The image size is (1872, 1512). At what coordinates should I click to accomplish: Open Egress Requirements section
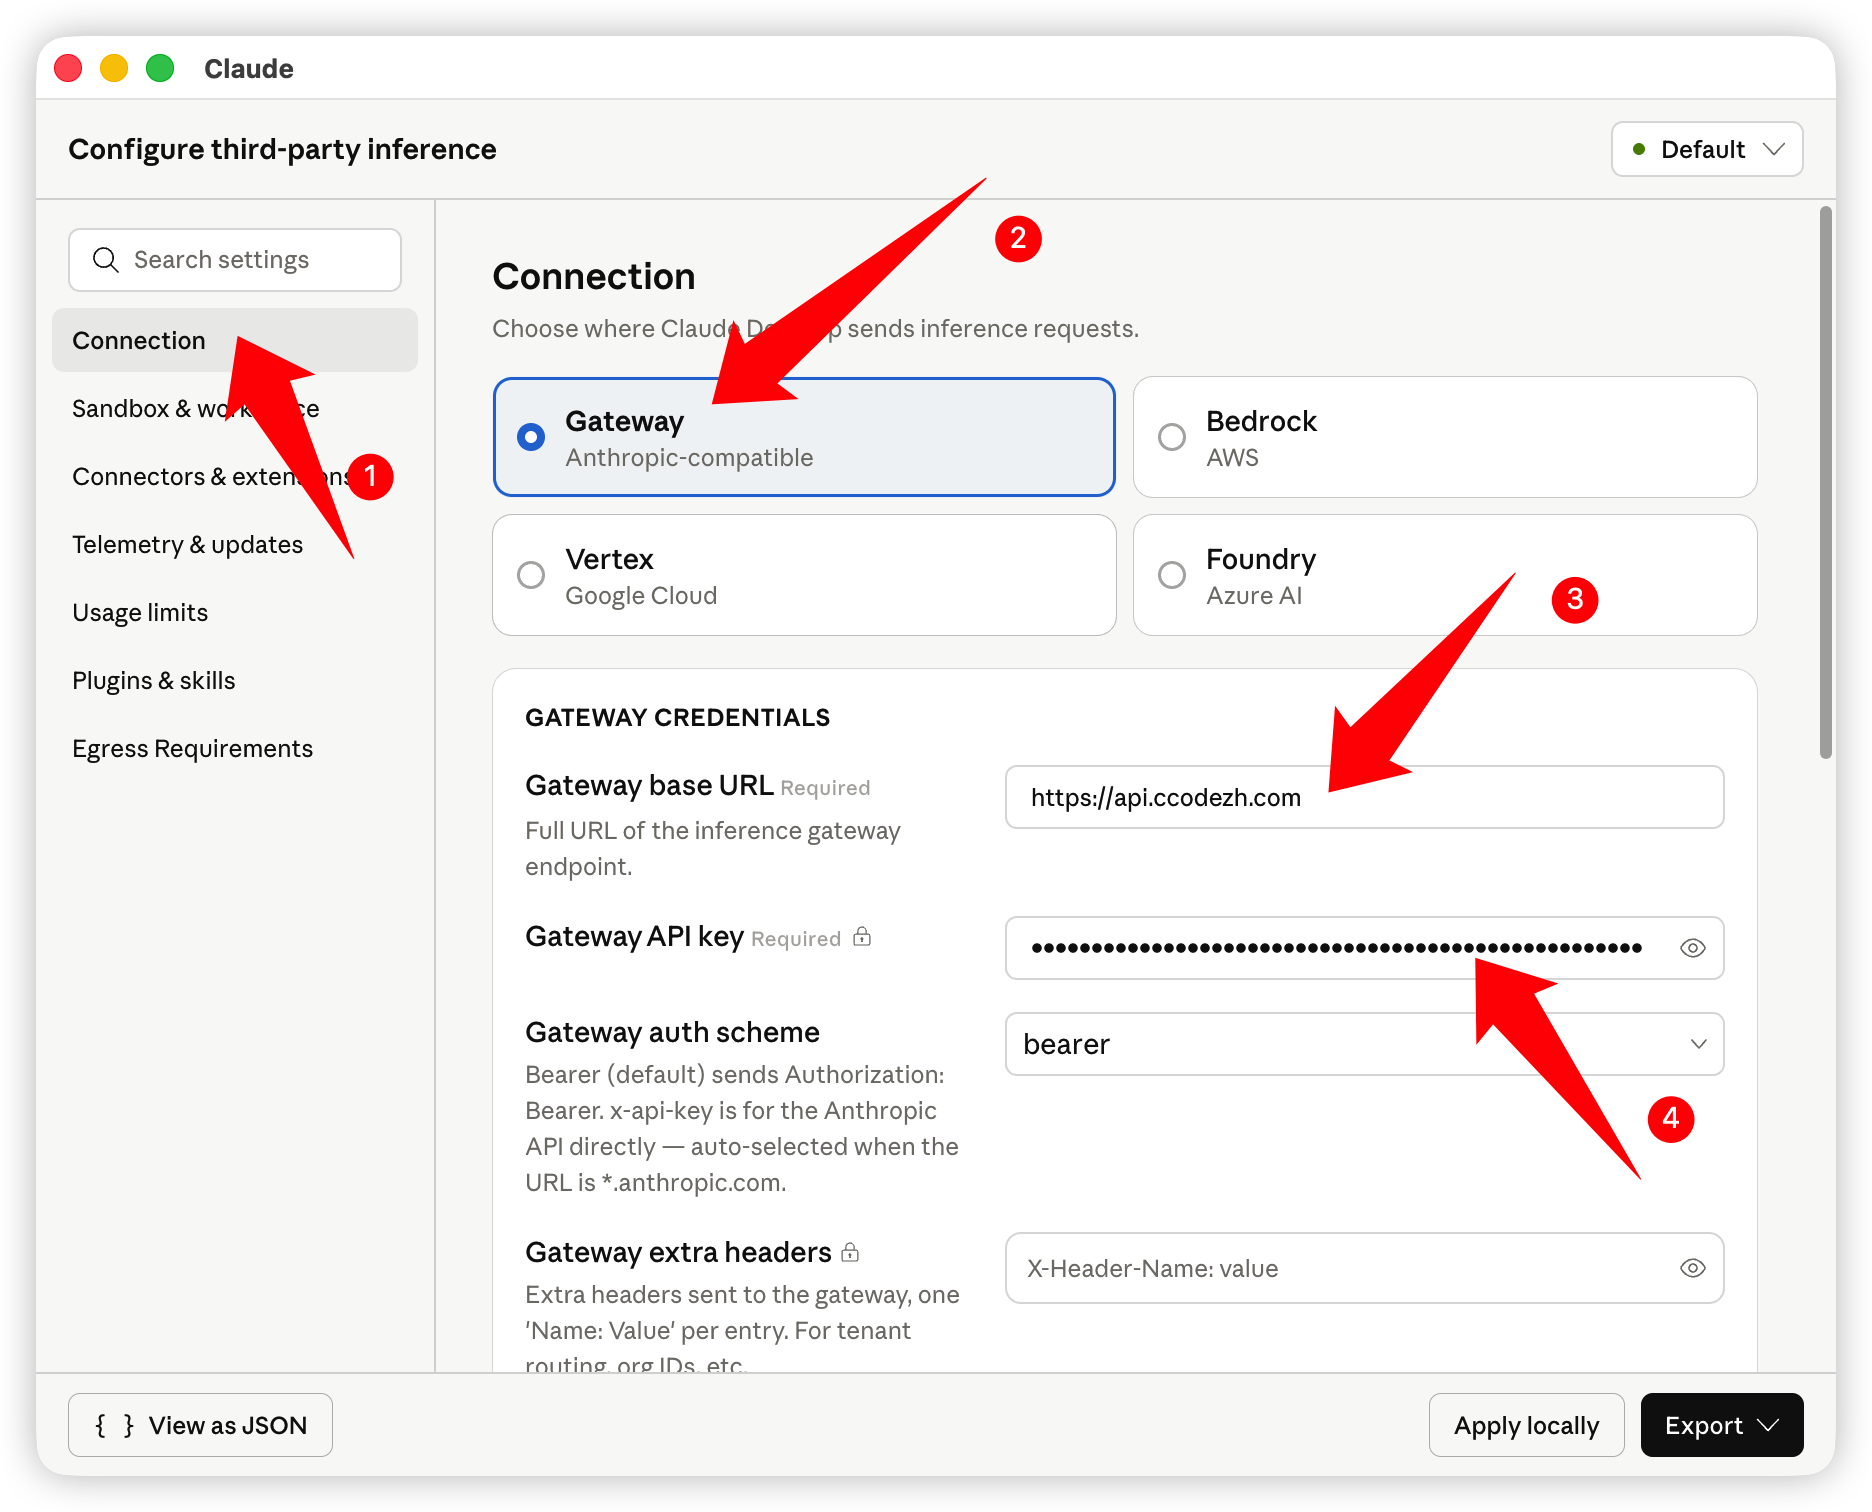[x=235, y=748]
